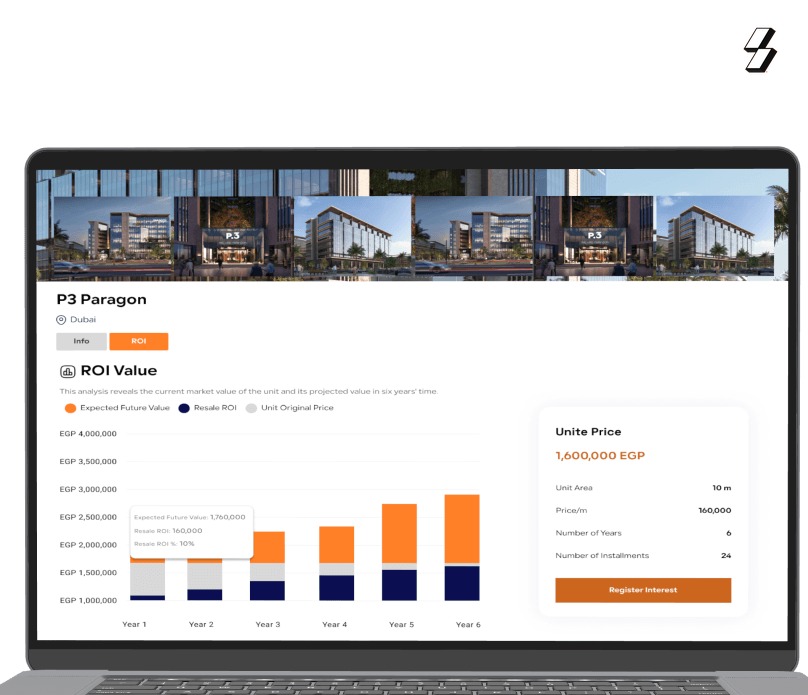Click the Price/m value "160,000"
This screenshot has height=695, width=808.
pyautogui.click(x=715, y=511)
